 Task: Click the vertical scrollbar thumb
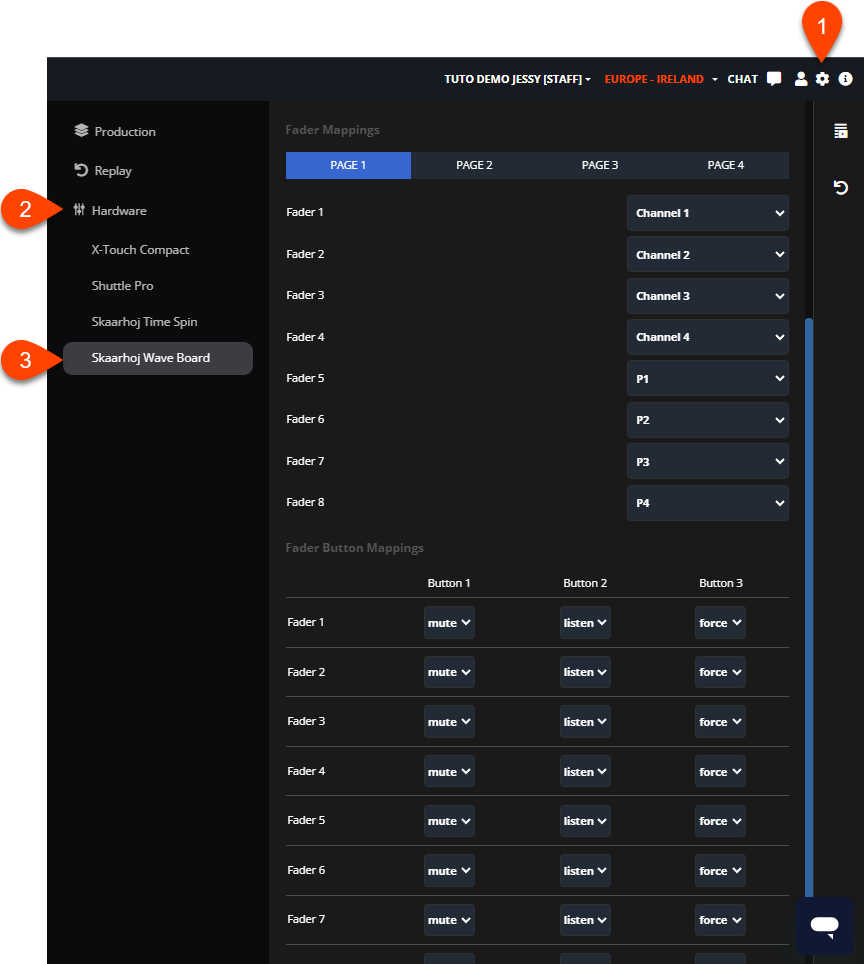click(x=809, y=600)
